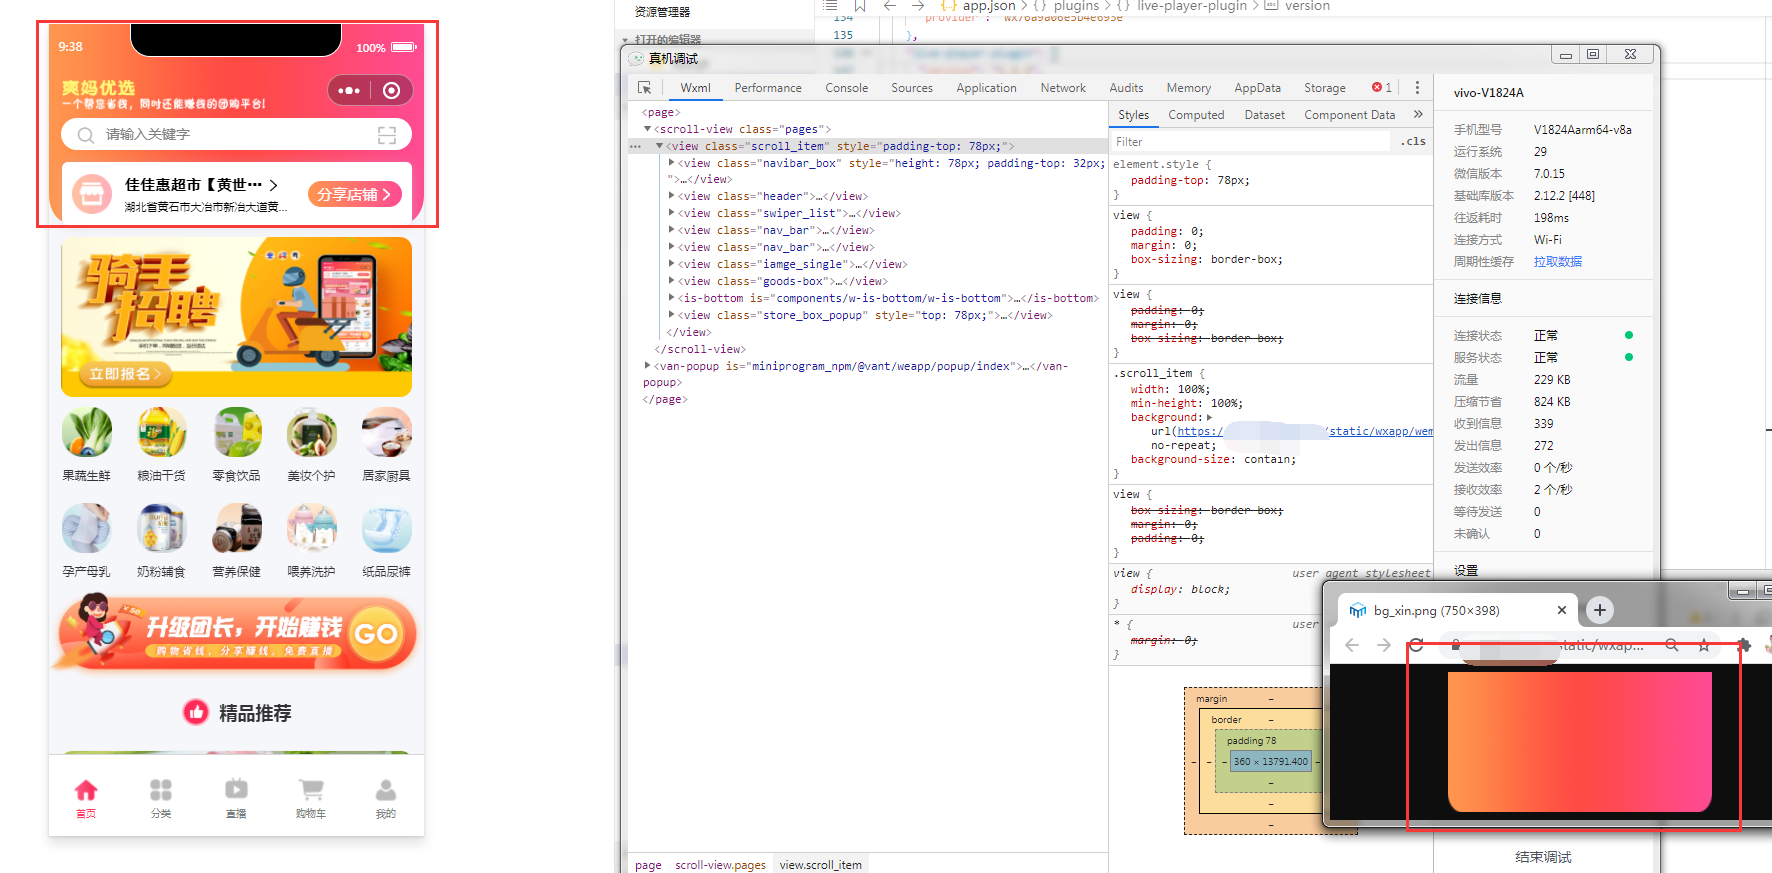Collapse the scroll-view pages node

click(648, 129)
